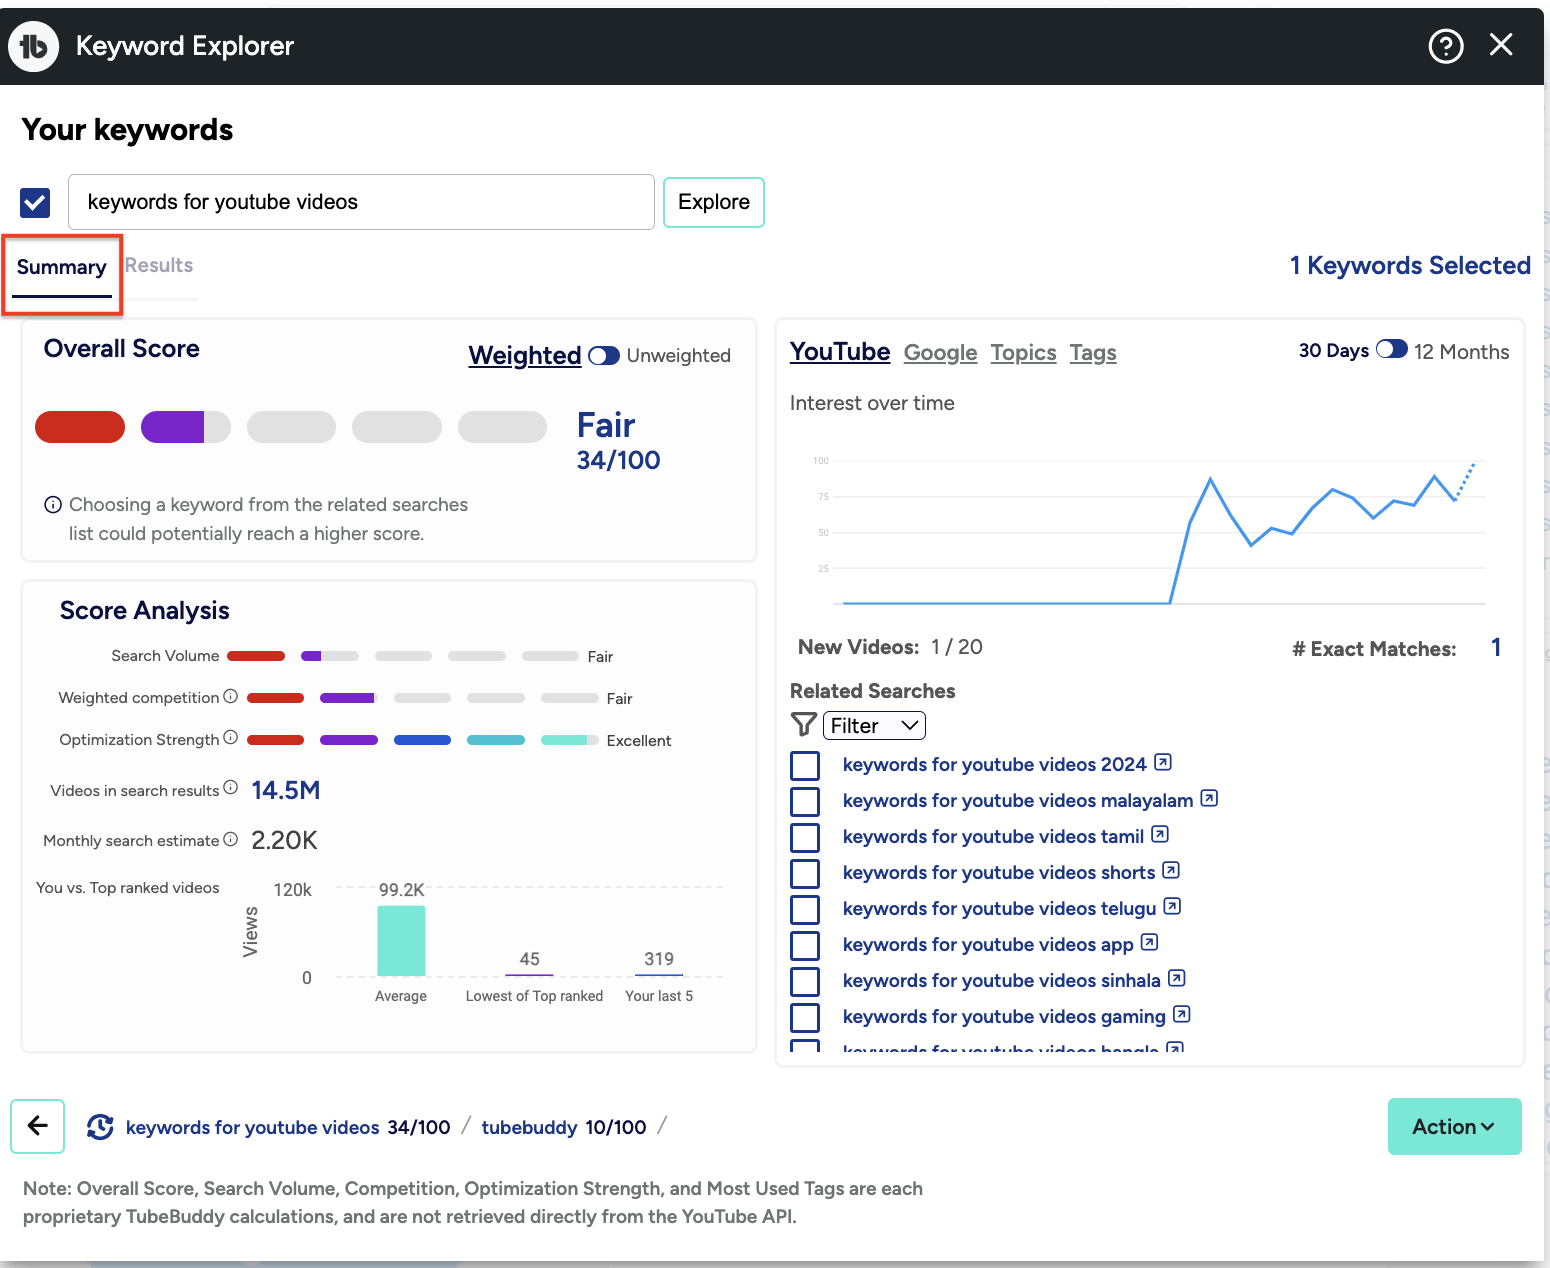Screen dimensions: 1550x1268
Task: Select the YouTube tab
Action: [840, 352]
